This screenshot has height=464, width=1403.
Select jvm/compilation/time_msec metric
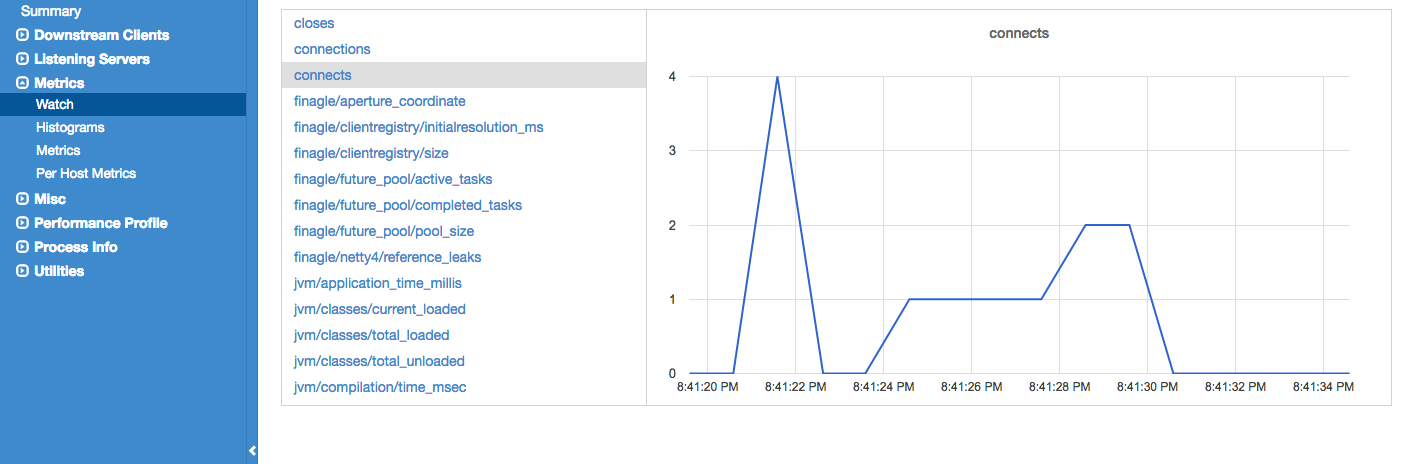tap(380, 387)
